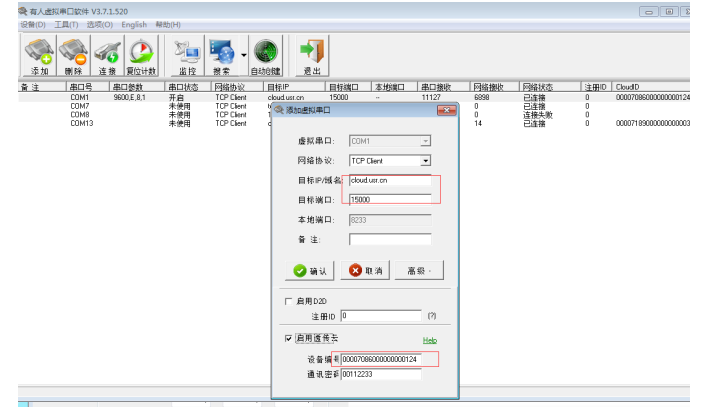Image resolution: width=701 pixels, height=407 pixels.
Task: Minimize the main application window
Action: [x=648, y=12]
